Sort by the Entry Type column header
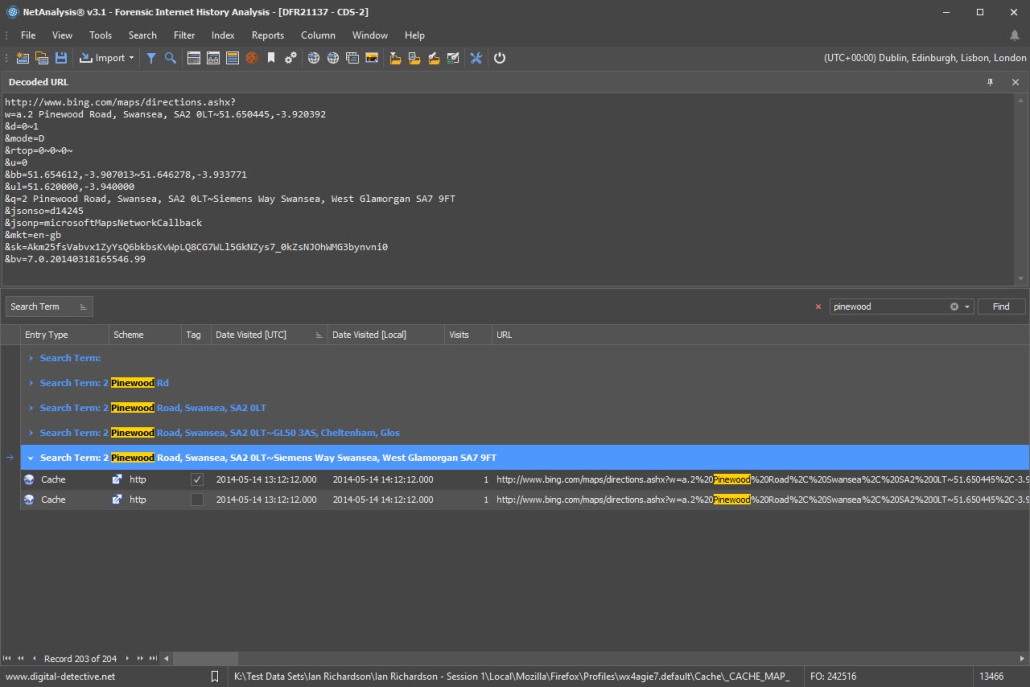 (x=64, y=335)
